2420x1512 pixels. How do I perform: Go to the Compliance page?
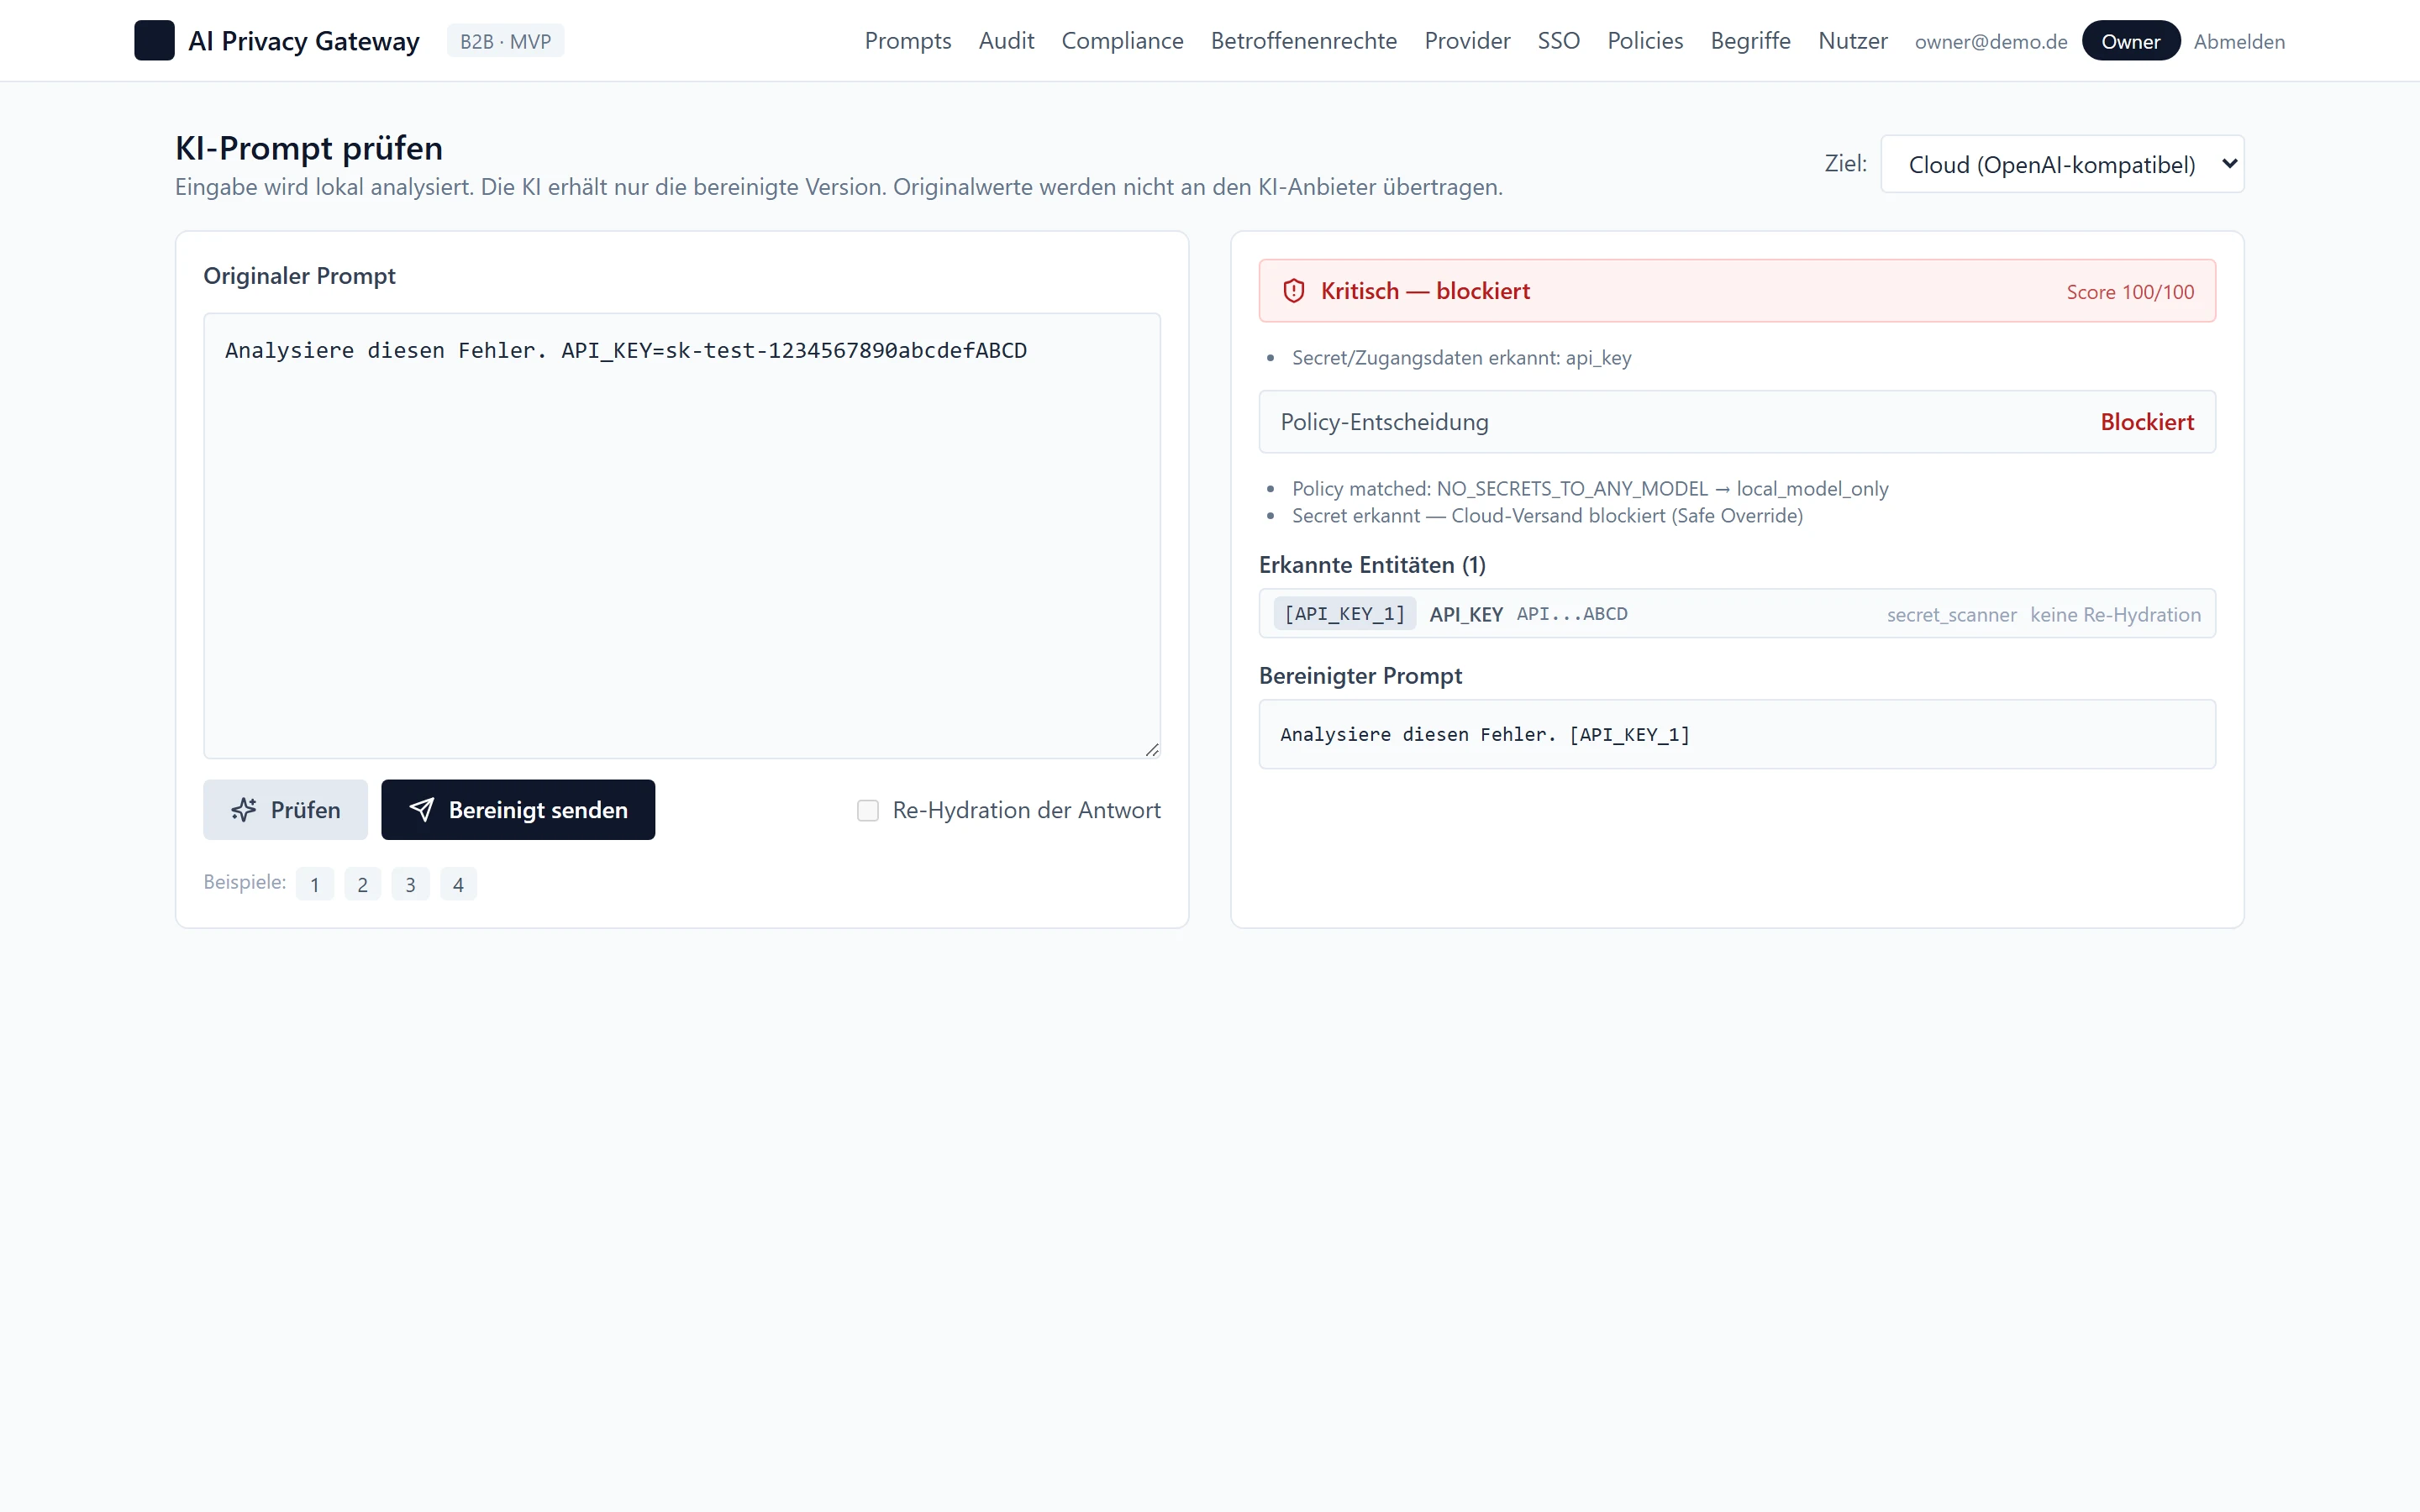[1122, 41]
